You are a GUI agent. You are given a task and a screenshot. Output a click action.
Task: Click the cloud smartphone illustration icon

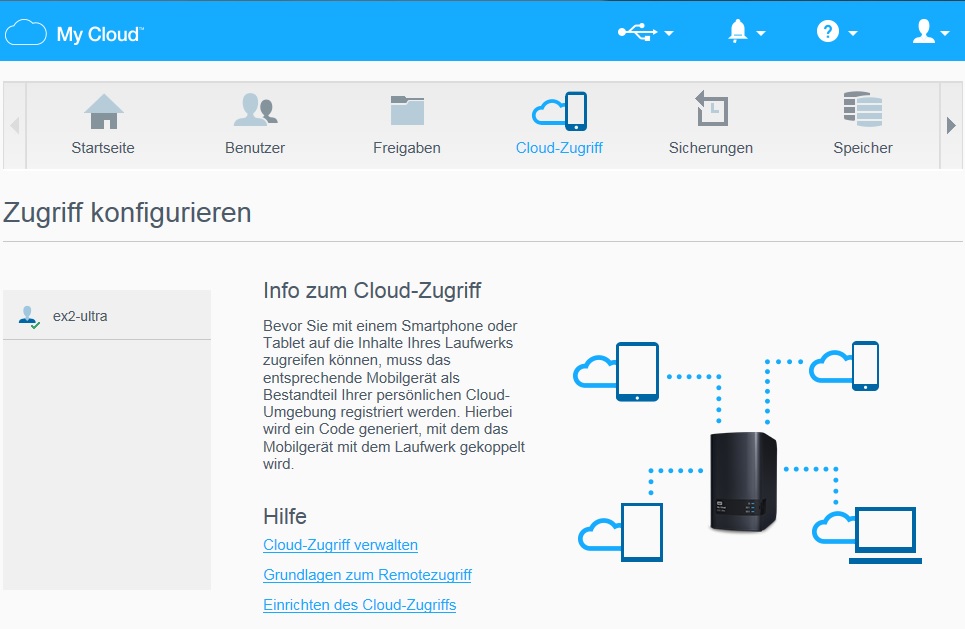click(x=844, y=366)
